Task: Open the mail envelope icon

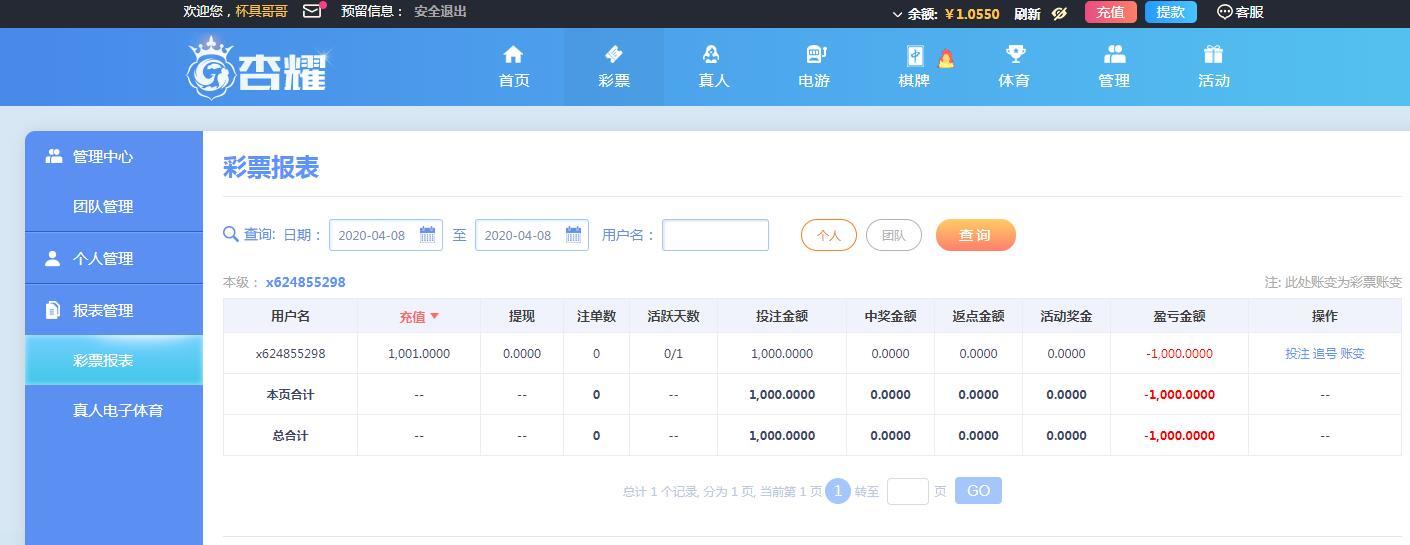Action: [312, 11]
